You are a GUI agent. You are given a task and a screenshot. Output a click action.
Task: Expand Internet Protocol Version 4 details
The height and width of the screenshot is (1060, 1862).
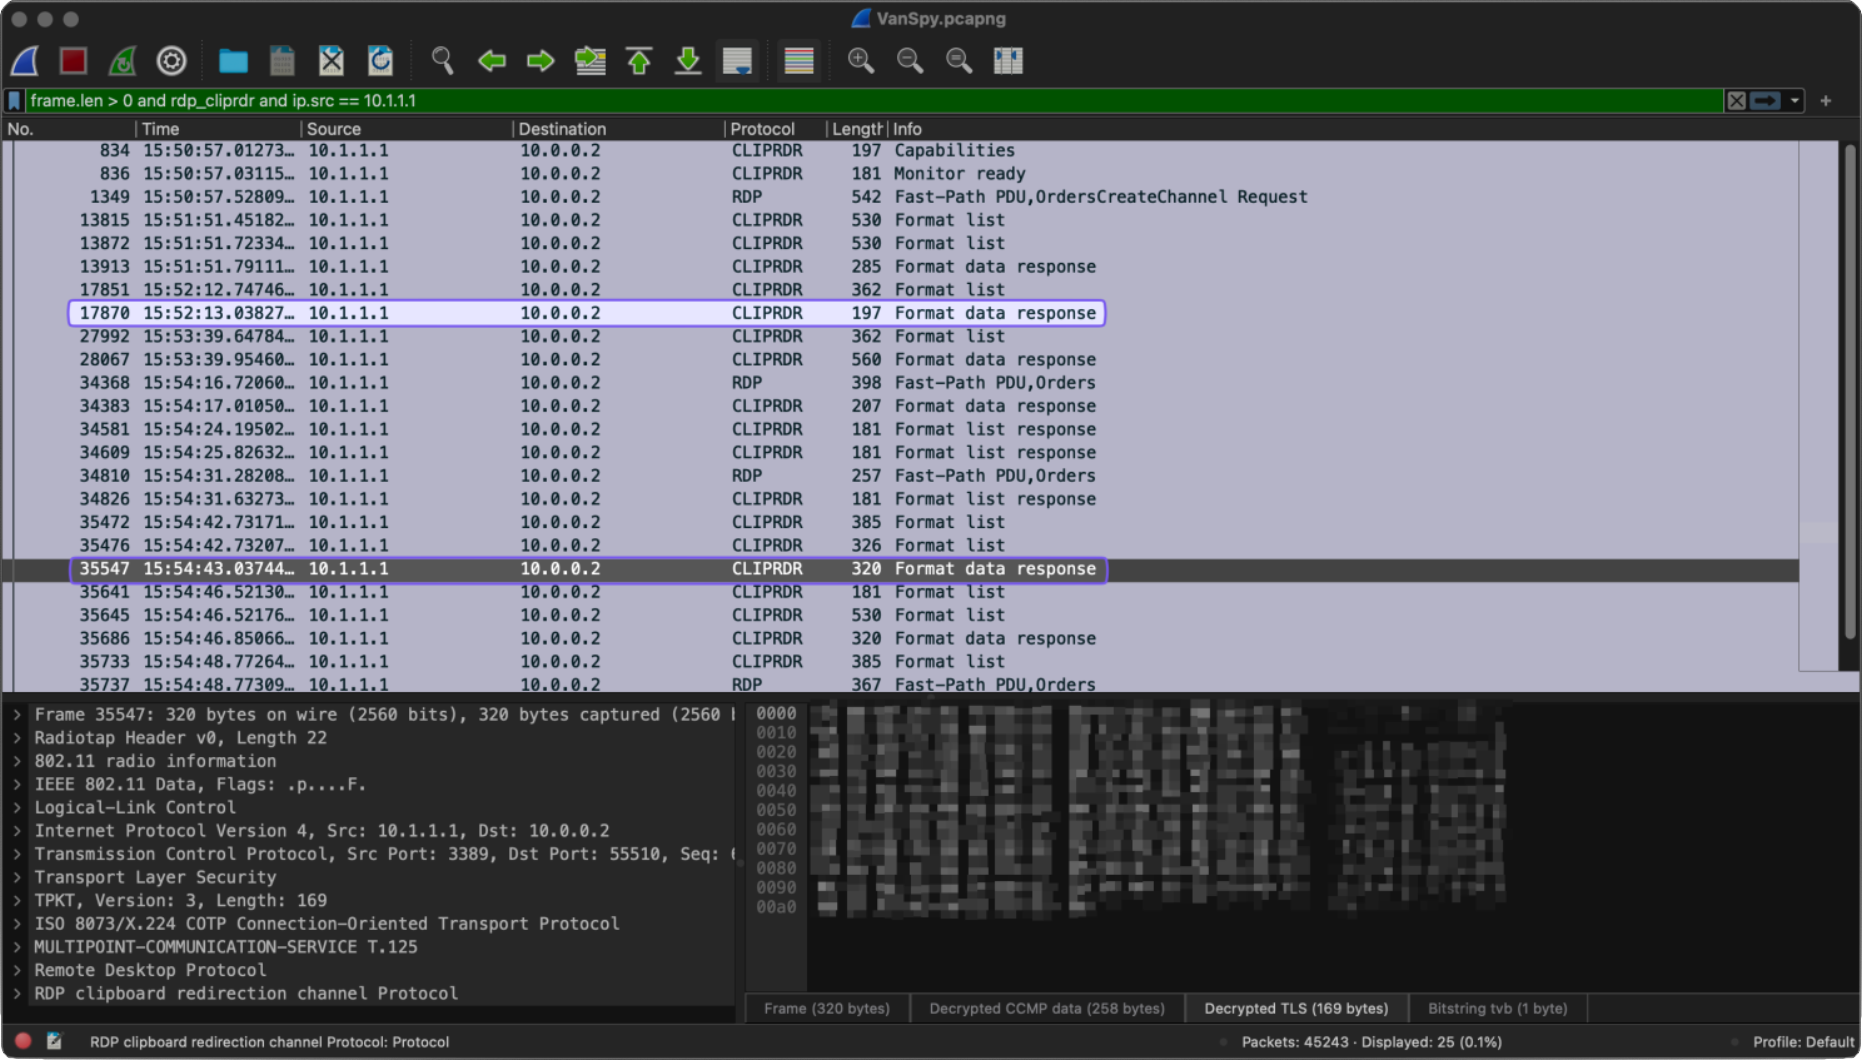pos(16,831)
